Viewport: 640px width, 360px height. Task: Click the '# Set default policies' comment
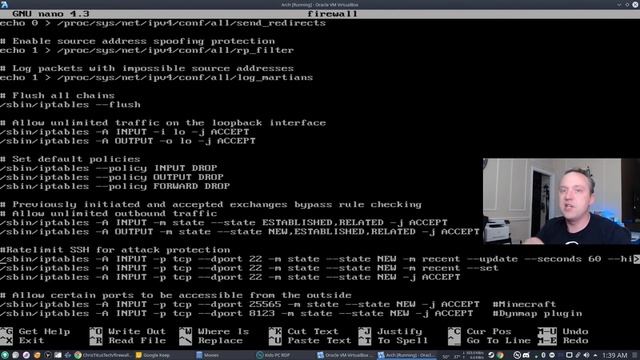[70, 159]
